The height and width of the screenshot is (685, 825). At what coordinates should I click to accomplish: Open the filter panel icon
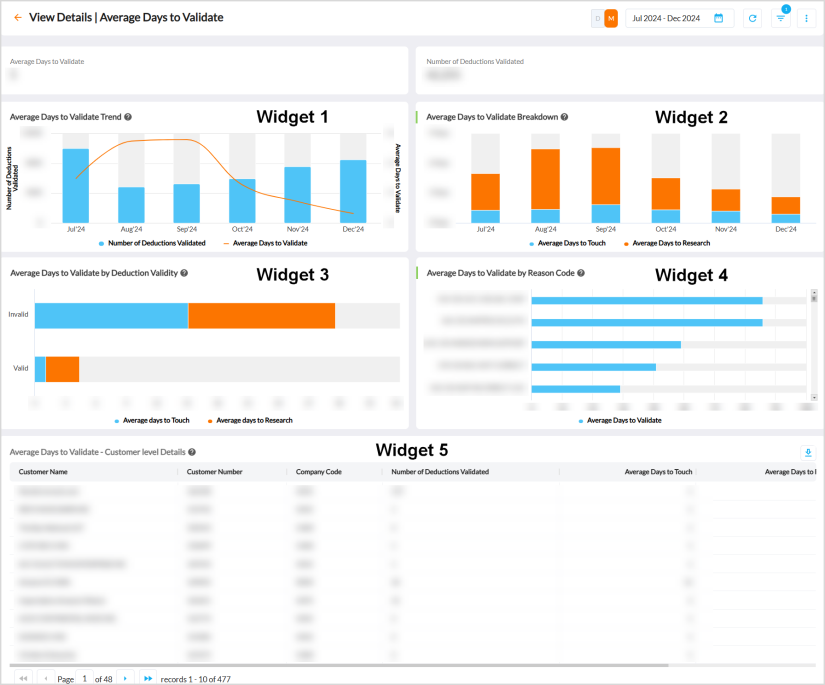click(x=781, y=18)
